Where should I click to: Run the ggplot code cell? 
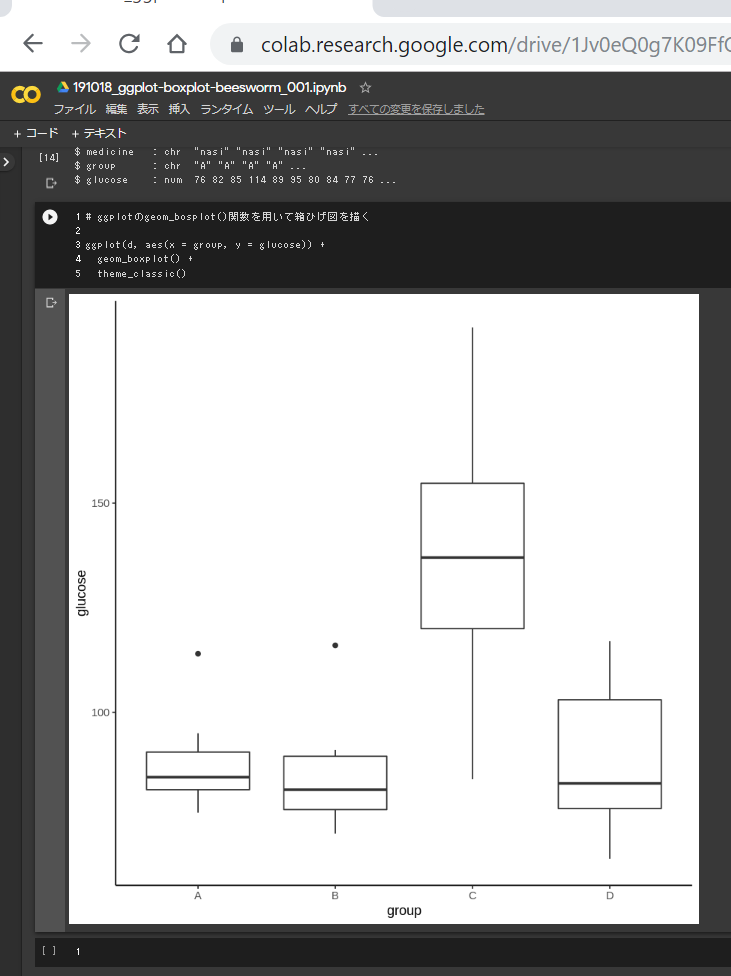(50, 217)
